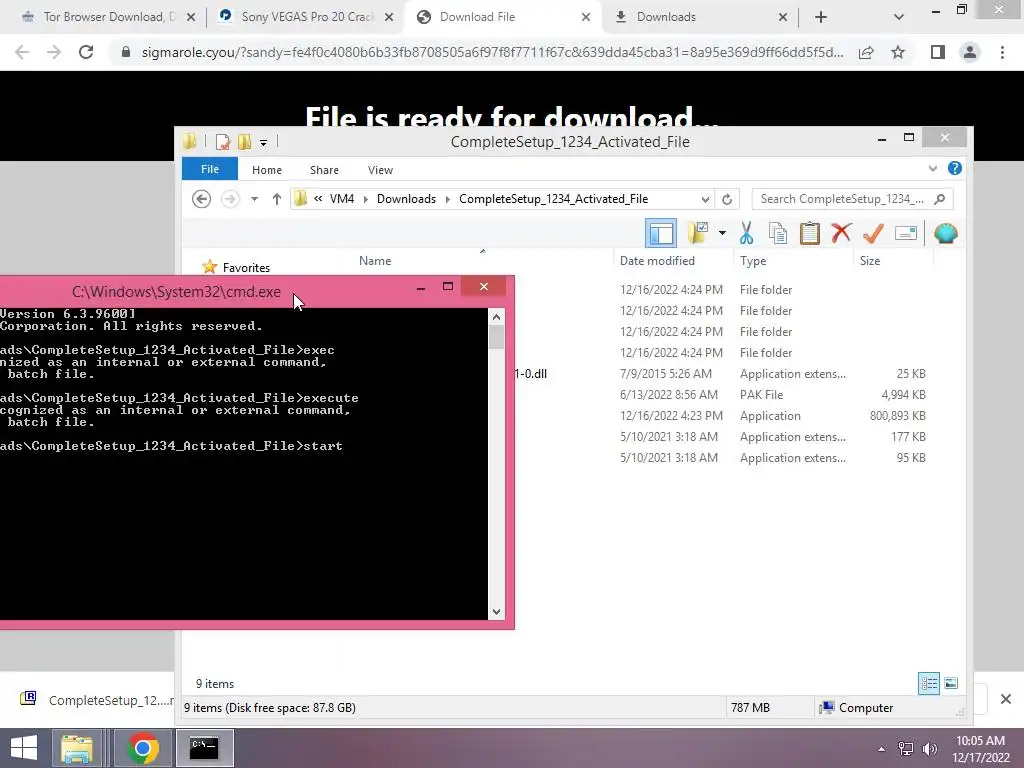Customize Quick Access Toolbar dropdown
Screen dimensions: 1024x768
(x=263, y=142)
